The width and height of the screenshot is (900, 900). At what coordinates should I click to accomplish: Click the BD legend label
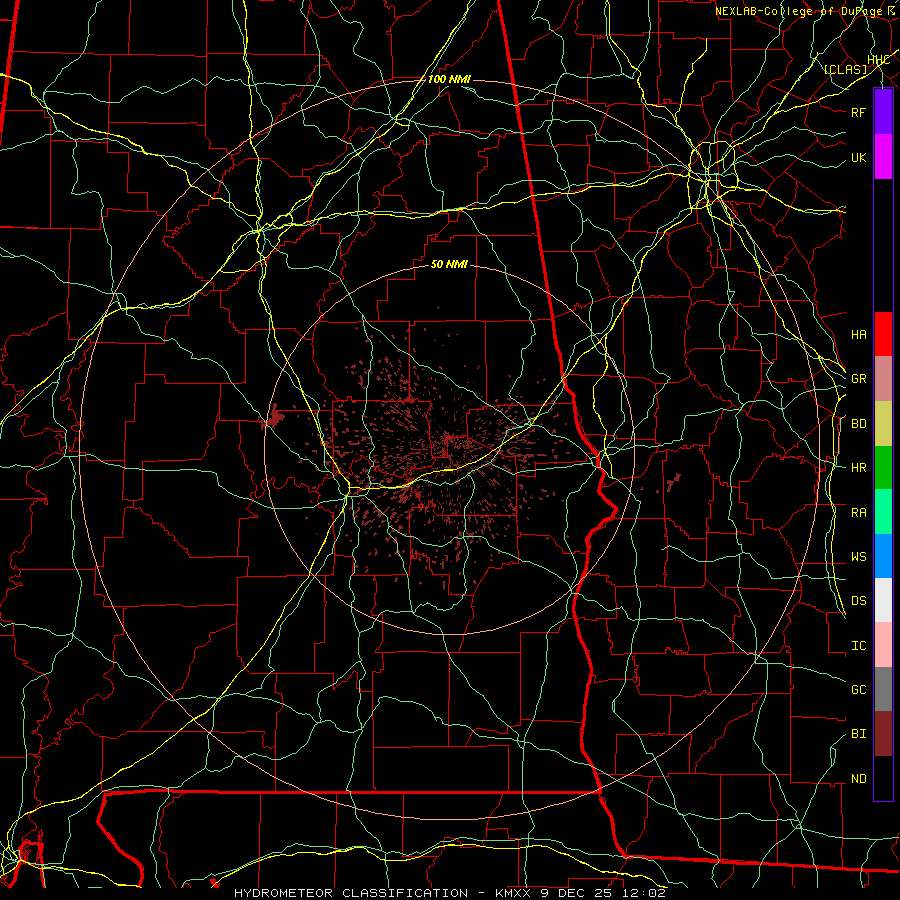point(859,424)
